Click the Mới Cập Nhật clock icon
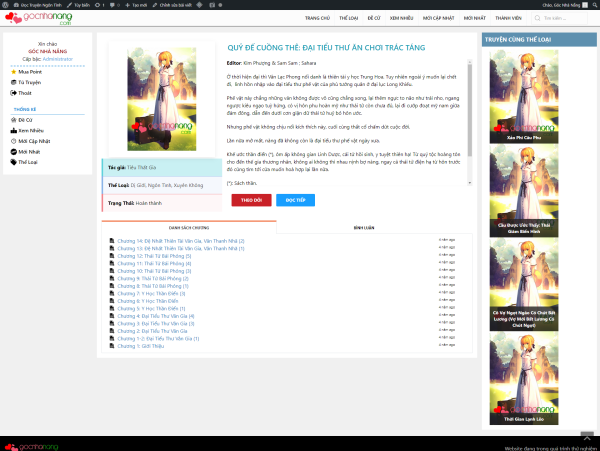This screenshot has height=451, width=600. pos(15,141)
